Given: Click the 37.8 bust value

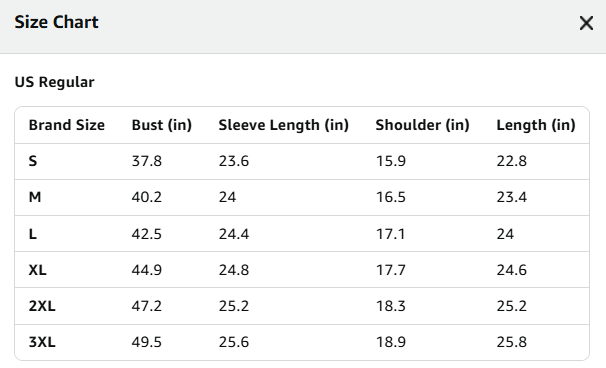Looking at the screenshot, I should pos(146,161).
